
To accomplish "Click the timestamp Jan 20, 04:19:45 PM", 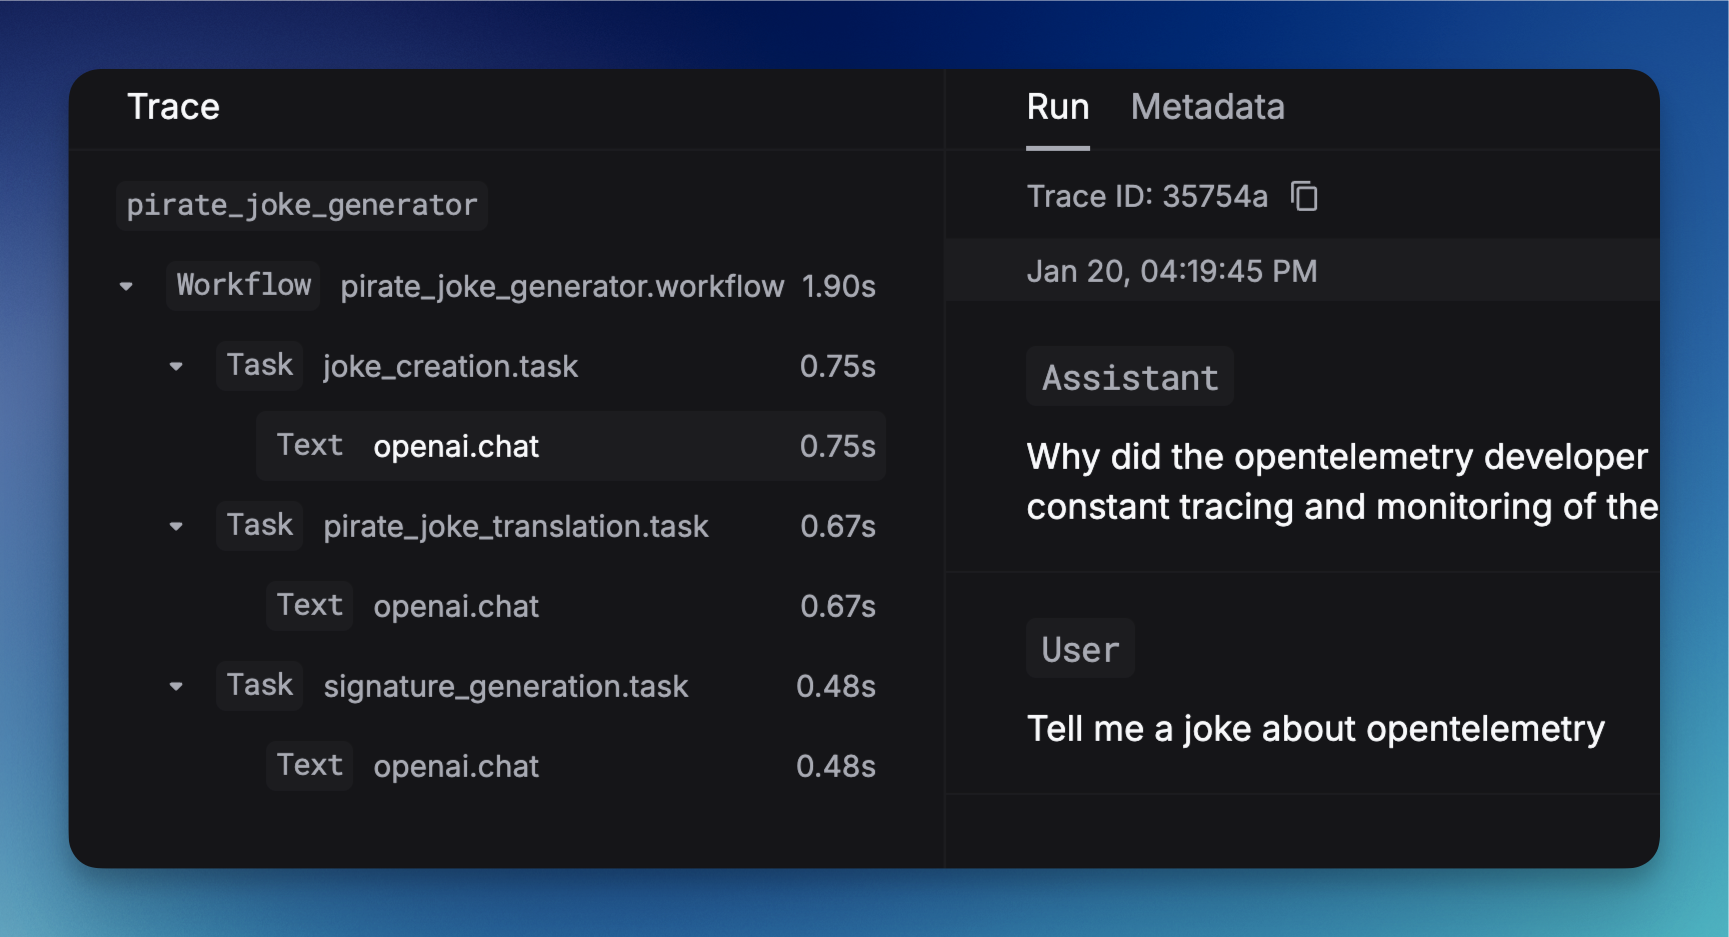I will point(1172,271).
